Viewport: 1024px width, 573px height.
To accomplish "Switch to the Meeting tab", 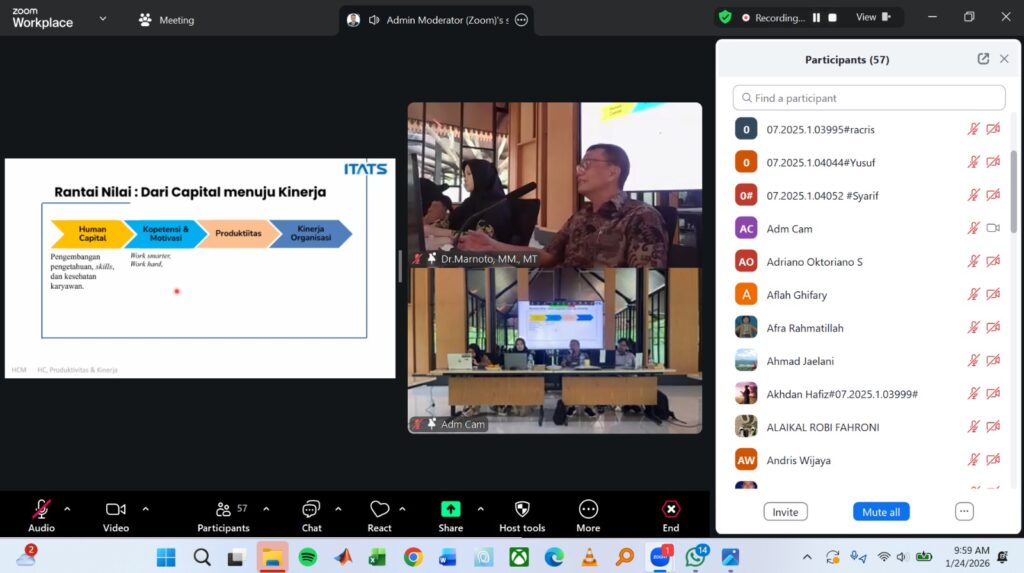I will click(x=166, y=19).
